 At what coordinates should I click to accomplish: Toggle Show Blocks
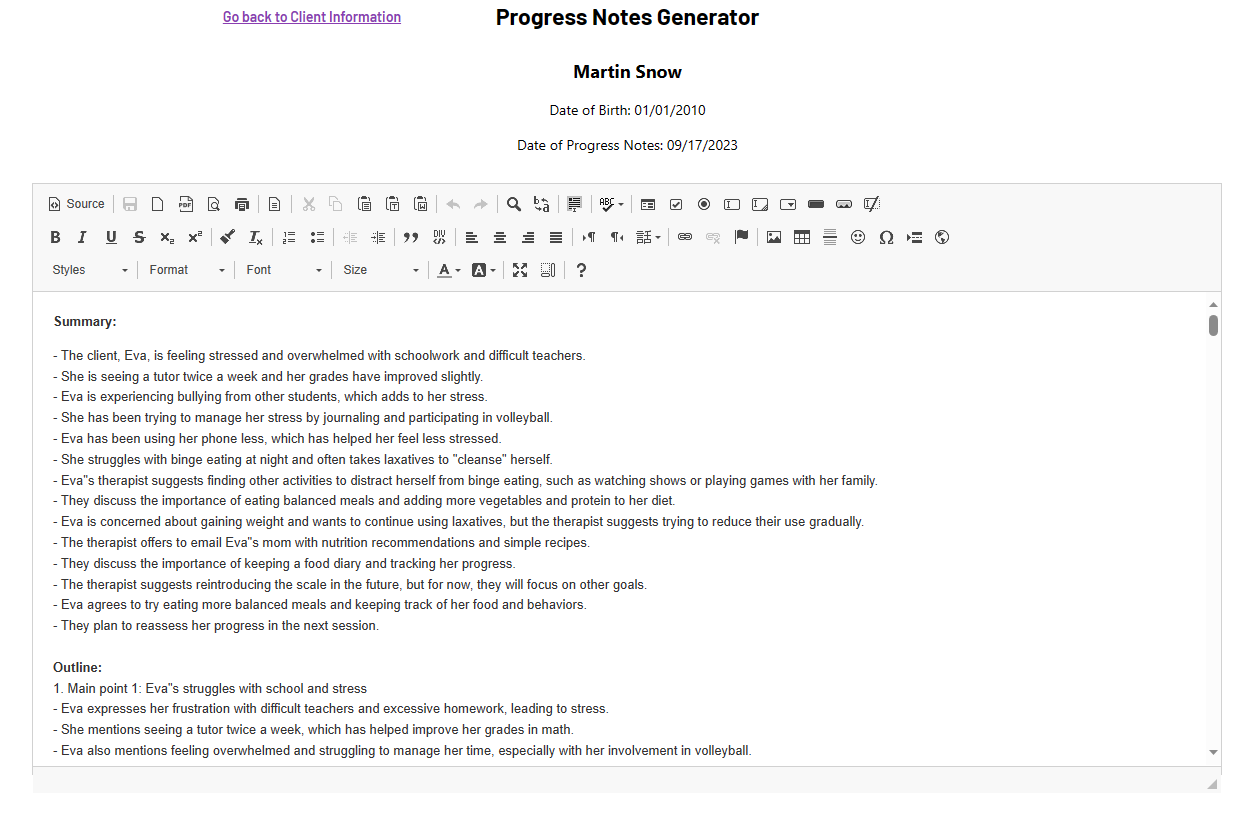pos(548,270)
